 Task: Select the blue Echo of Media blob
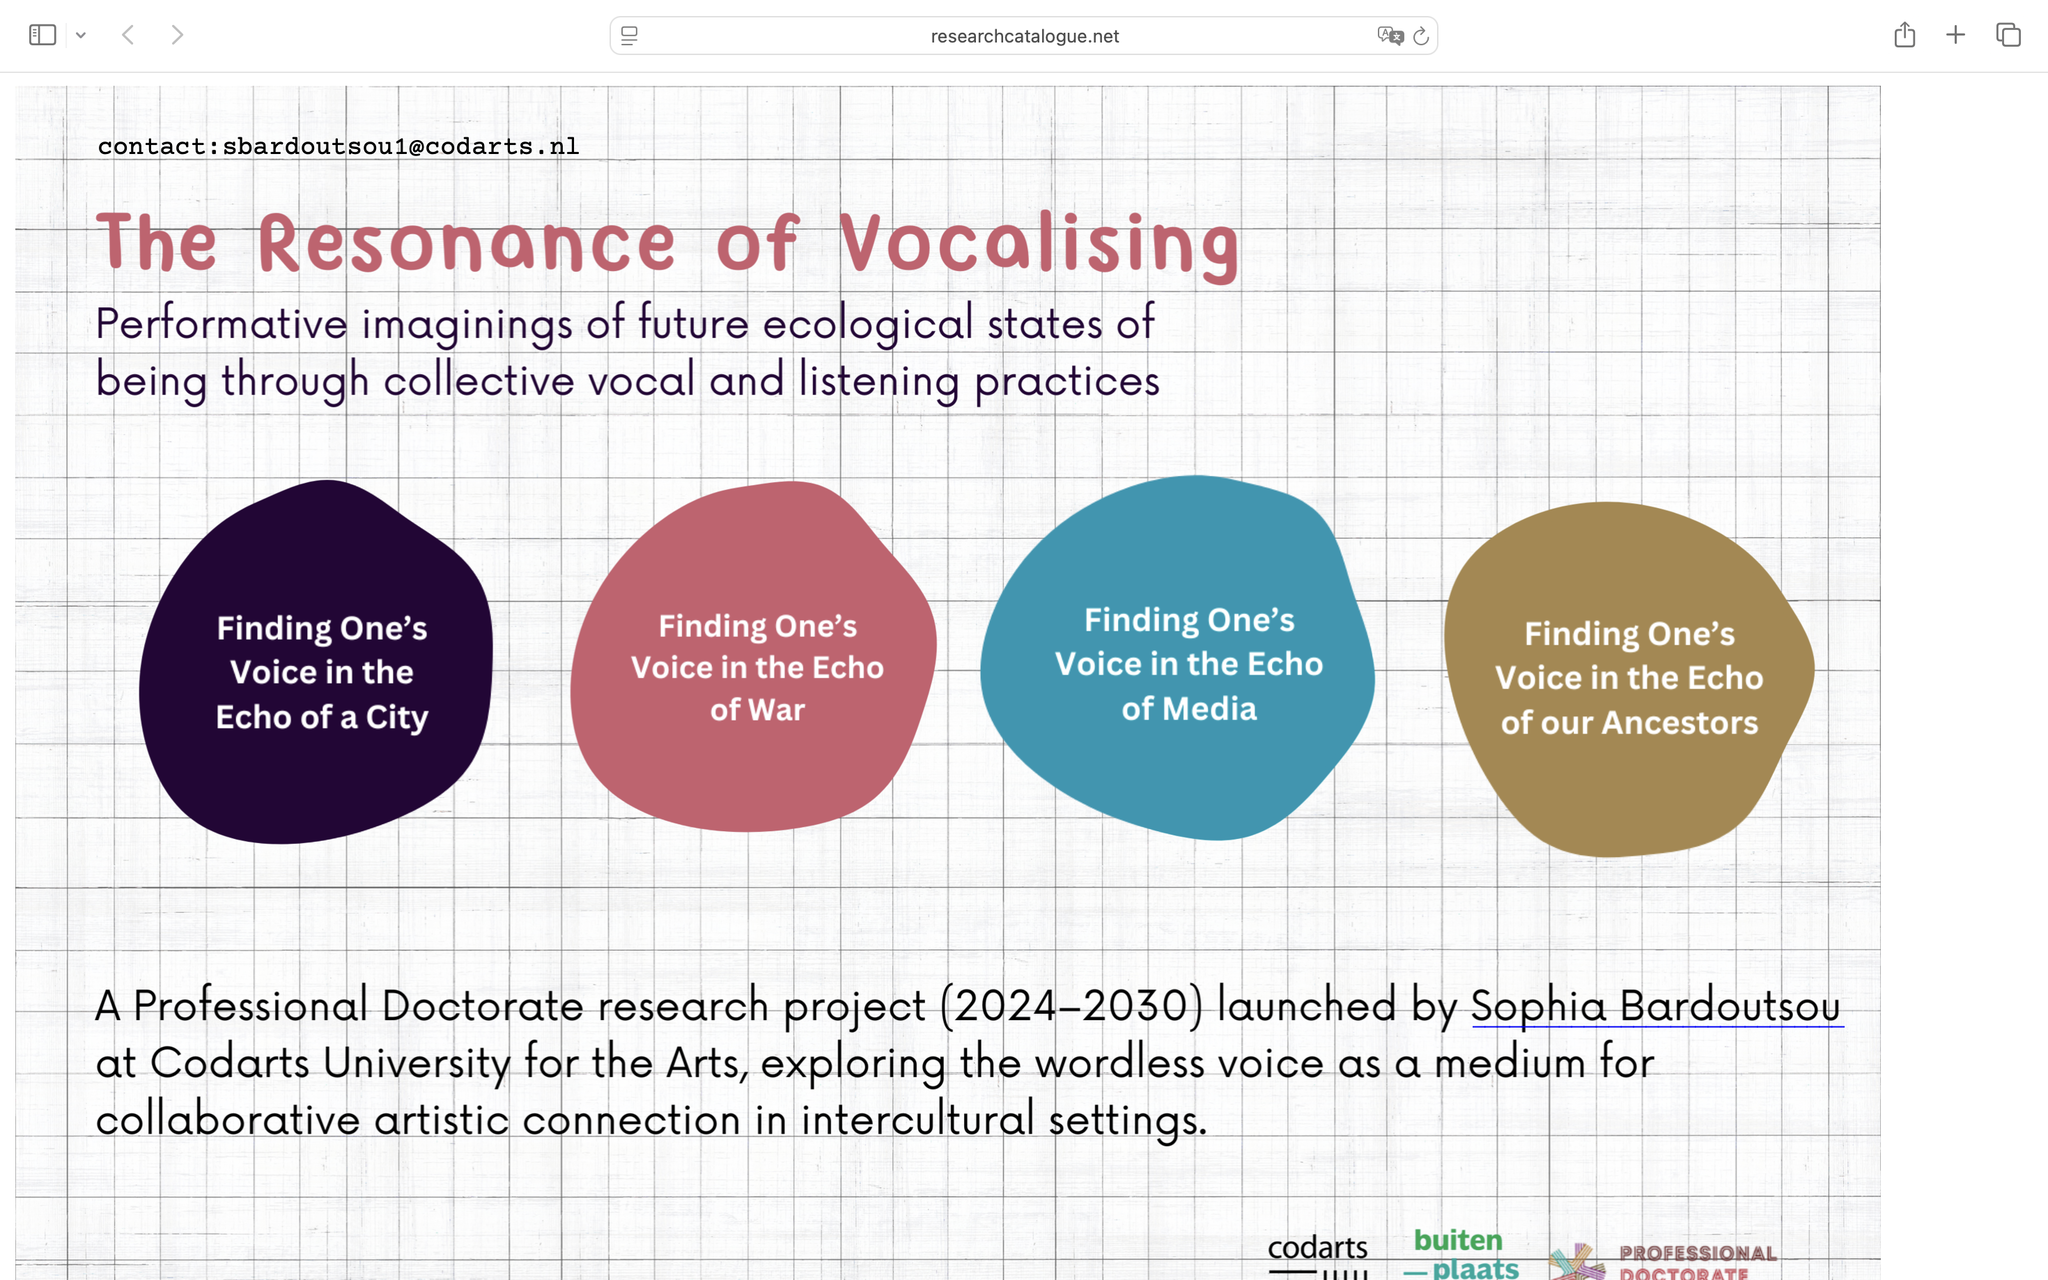1188,663
